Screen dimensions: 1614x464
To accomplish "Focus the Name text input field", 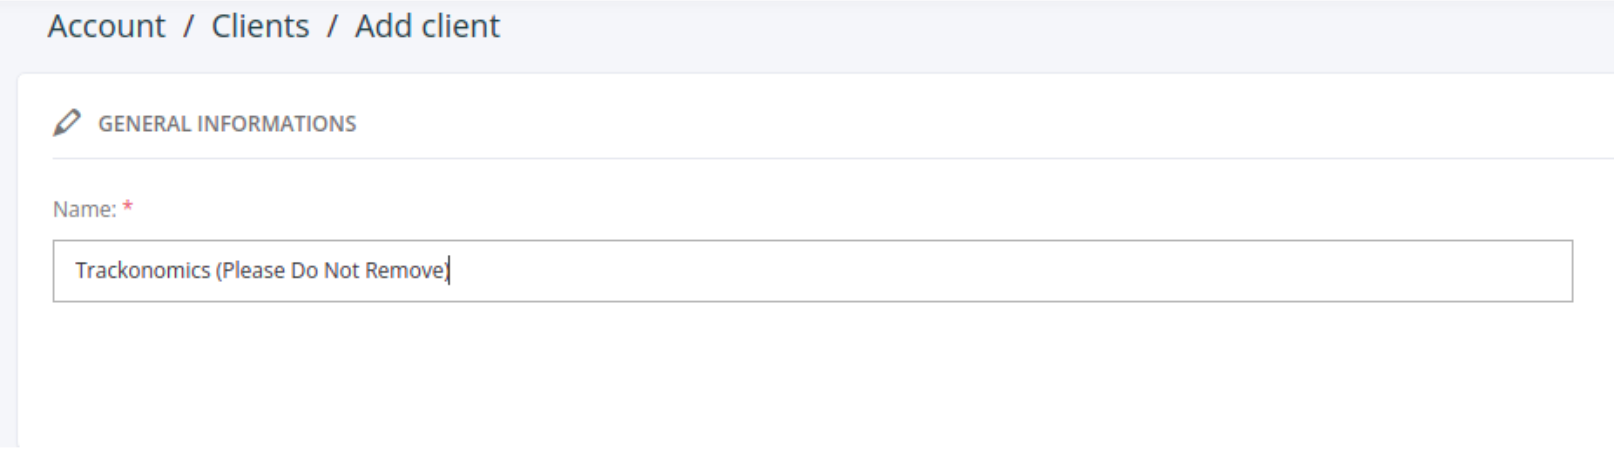I will pos(812,271).
